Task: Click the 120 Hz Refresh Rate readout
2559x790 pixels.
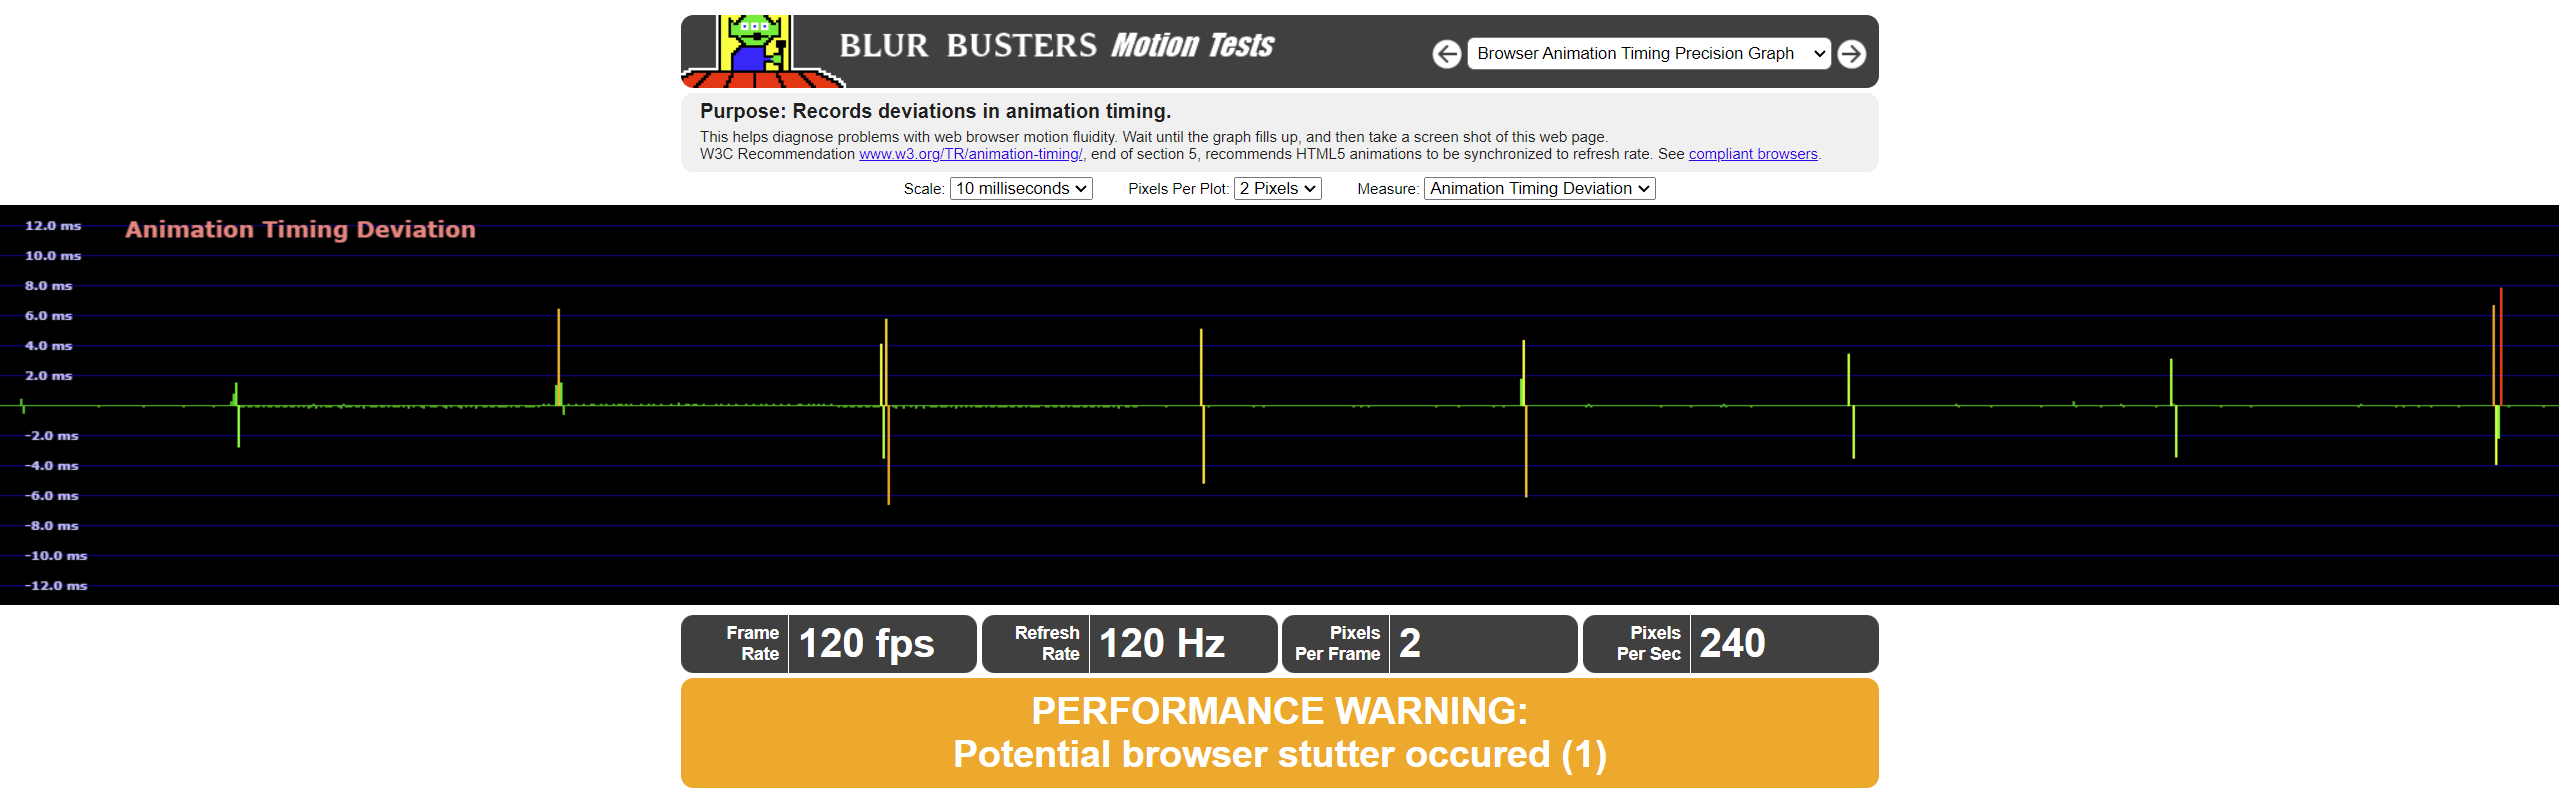Action: pyautogui.click(x=1162, y=644)
